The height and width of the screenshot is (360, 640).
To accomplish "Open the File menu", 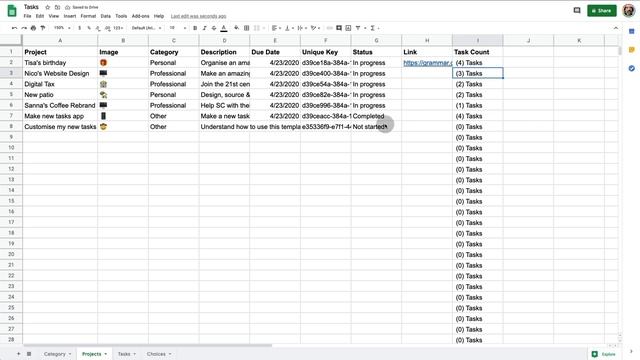I will pos(27,16).
